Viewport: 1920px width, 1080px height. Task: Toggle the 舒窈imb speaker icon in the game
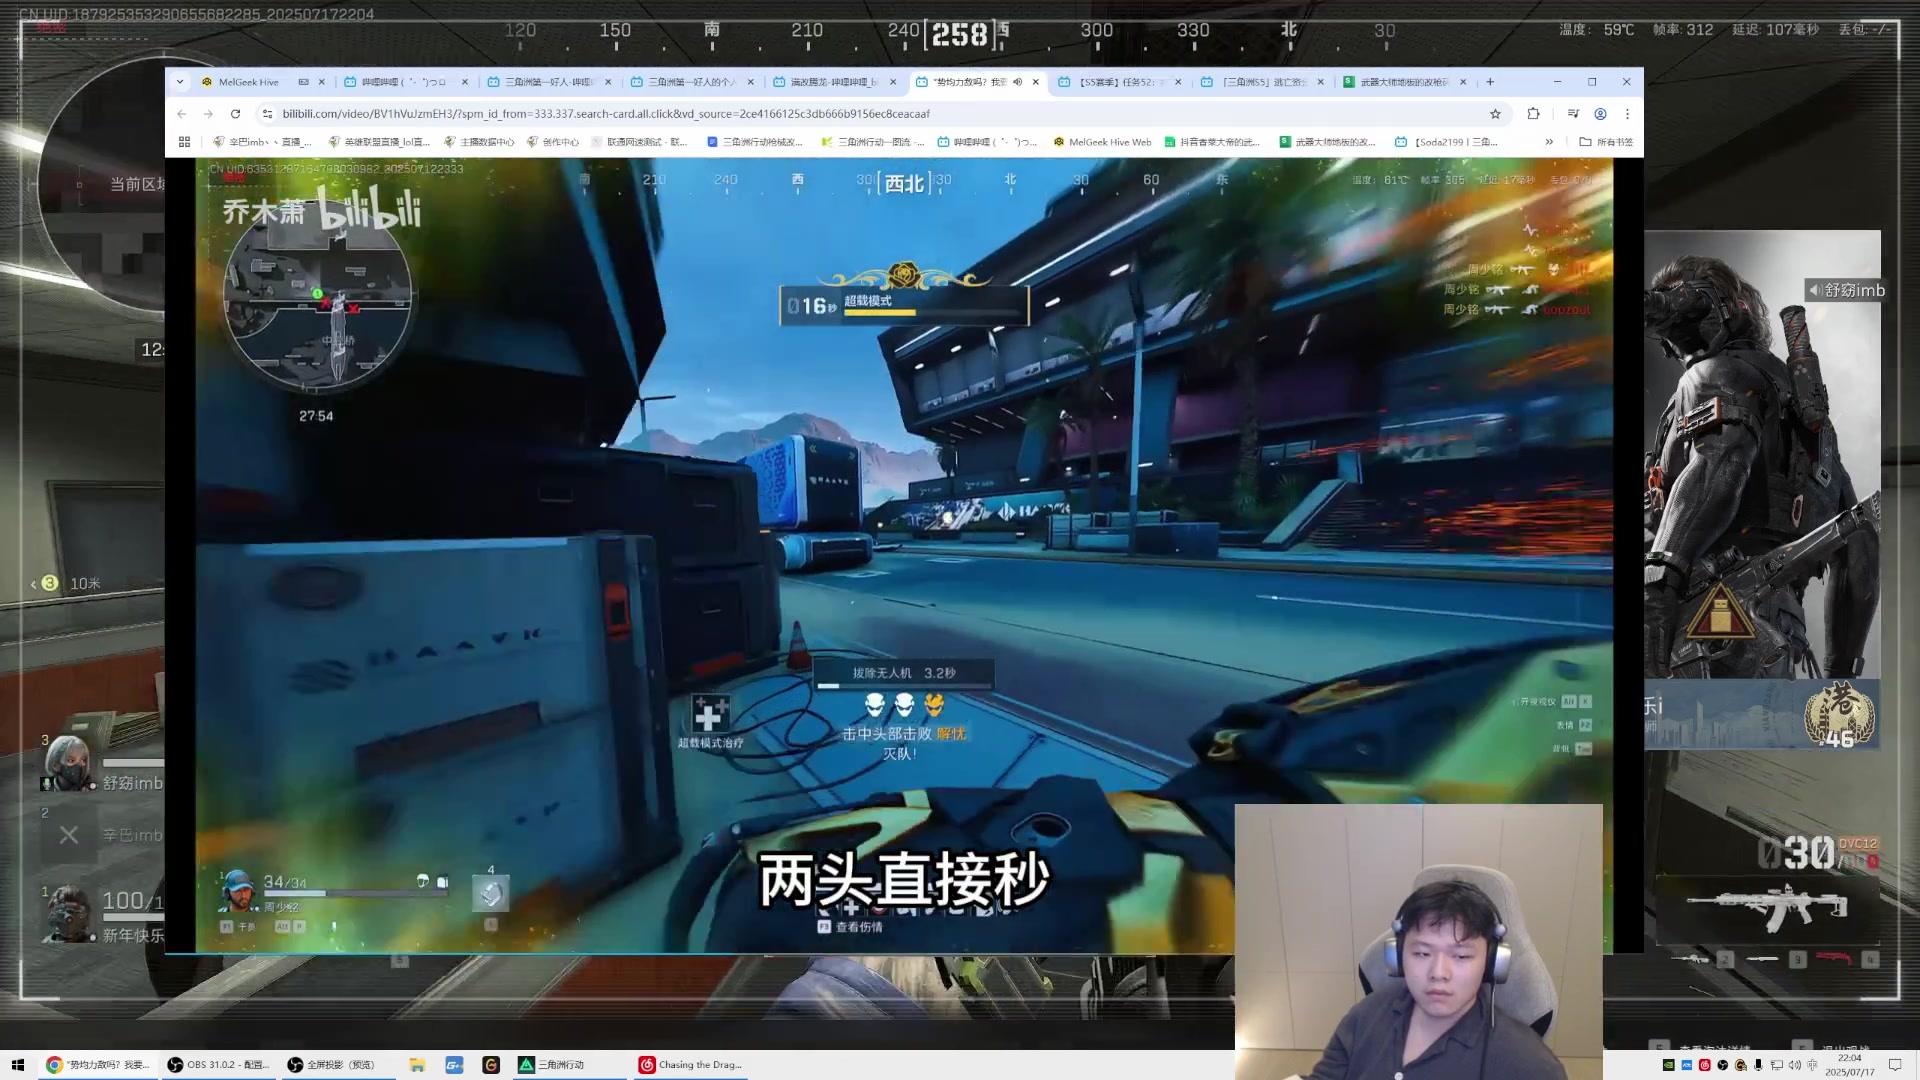tap(1814, 290)
